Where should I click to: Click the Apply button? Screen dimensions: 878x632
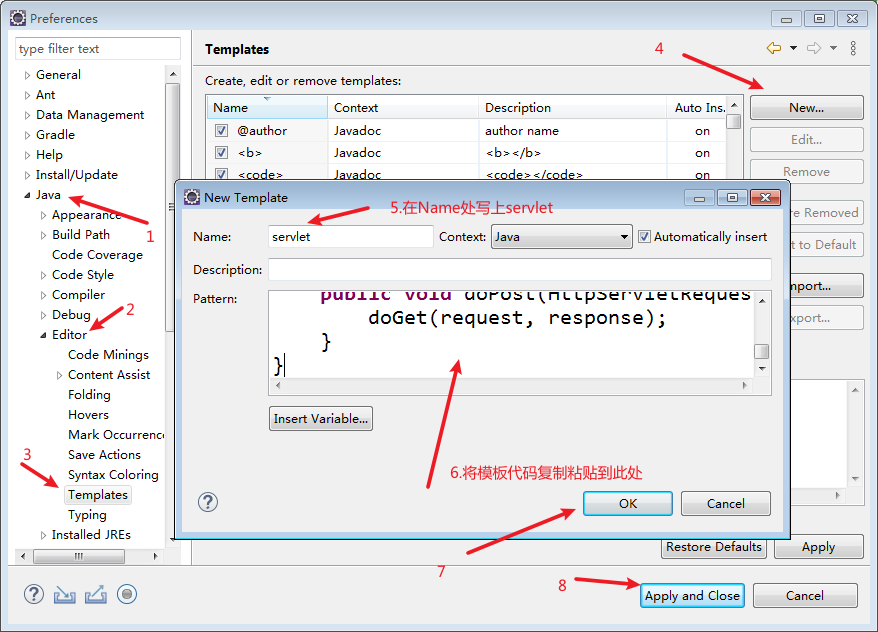click(x=818, y=547)
